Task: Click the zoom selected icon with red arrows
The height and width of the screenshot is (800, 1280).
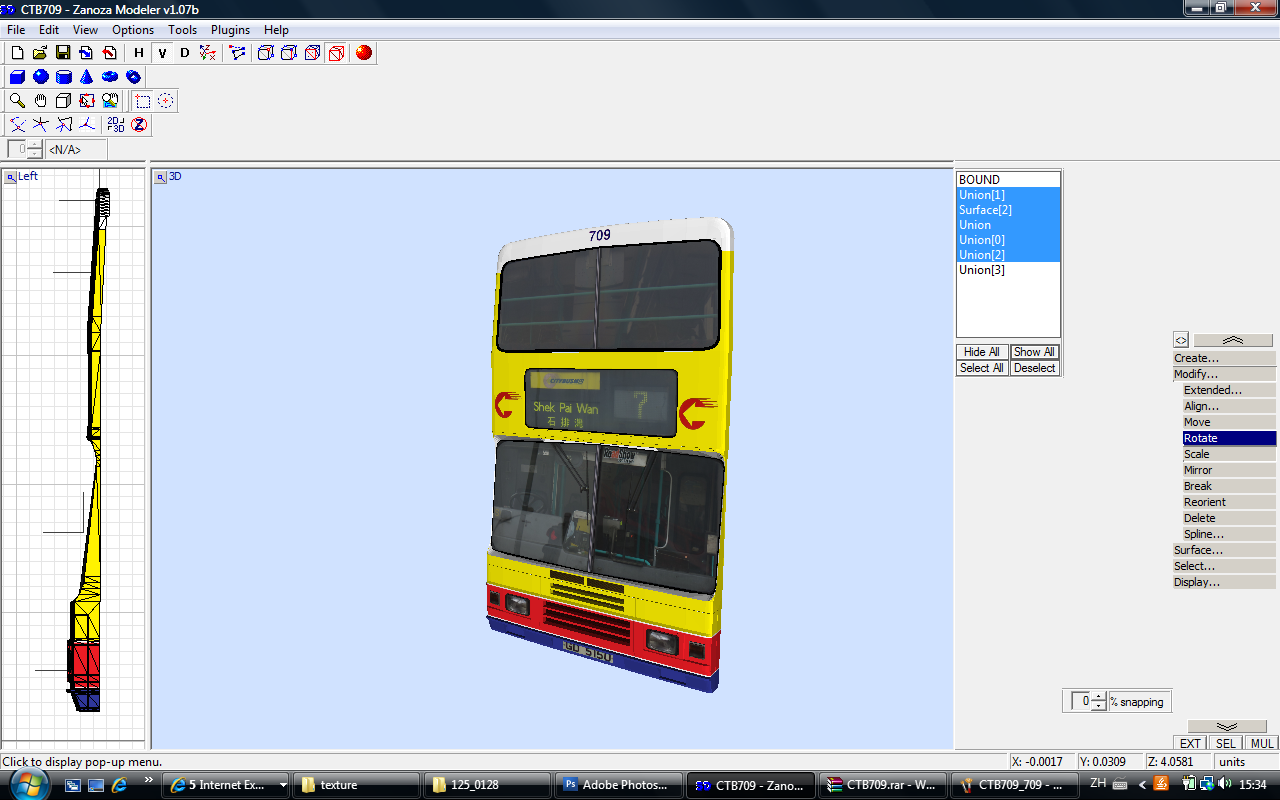Action: coord(87,101)
